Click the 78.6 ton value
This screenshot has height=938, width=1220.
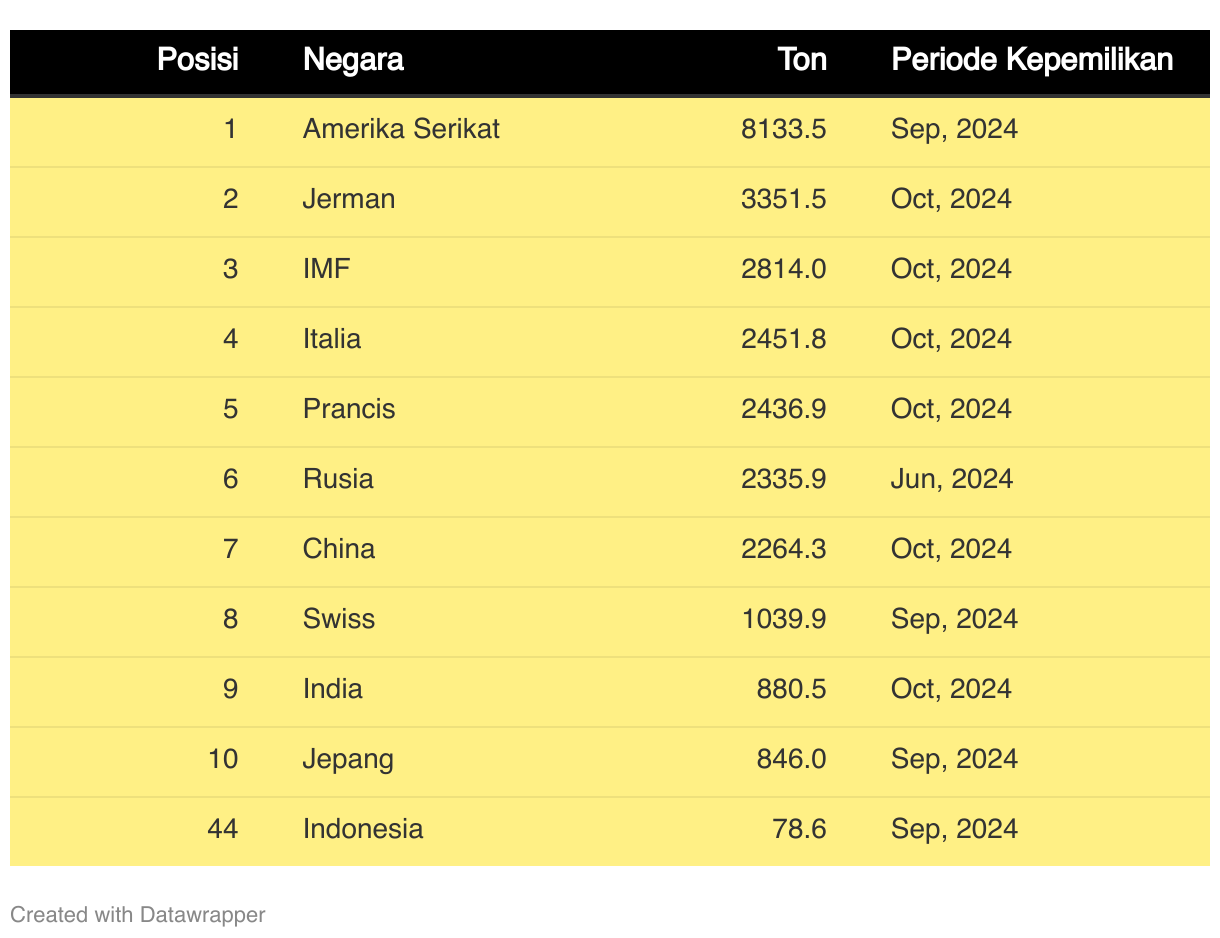tap(799, 829)
